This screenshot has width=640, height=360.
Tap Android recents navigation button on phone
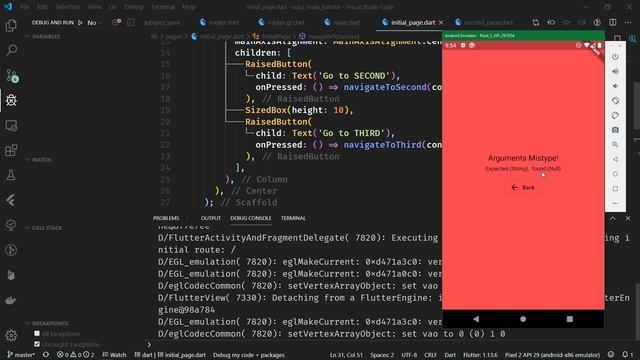tap(570, 319)
